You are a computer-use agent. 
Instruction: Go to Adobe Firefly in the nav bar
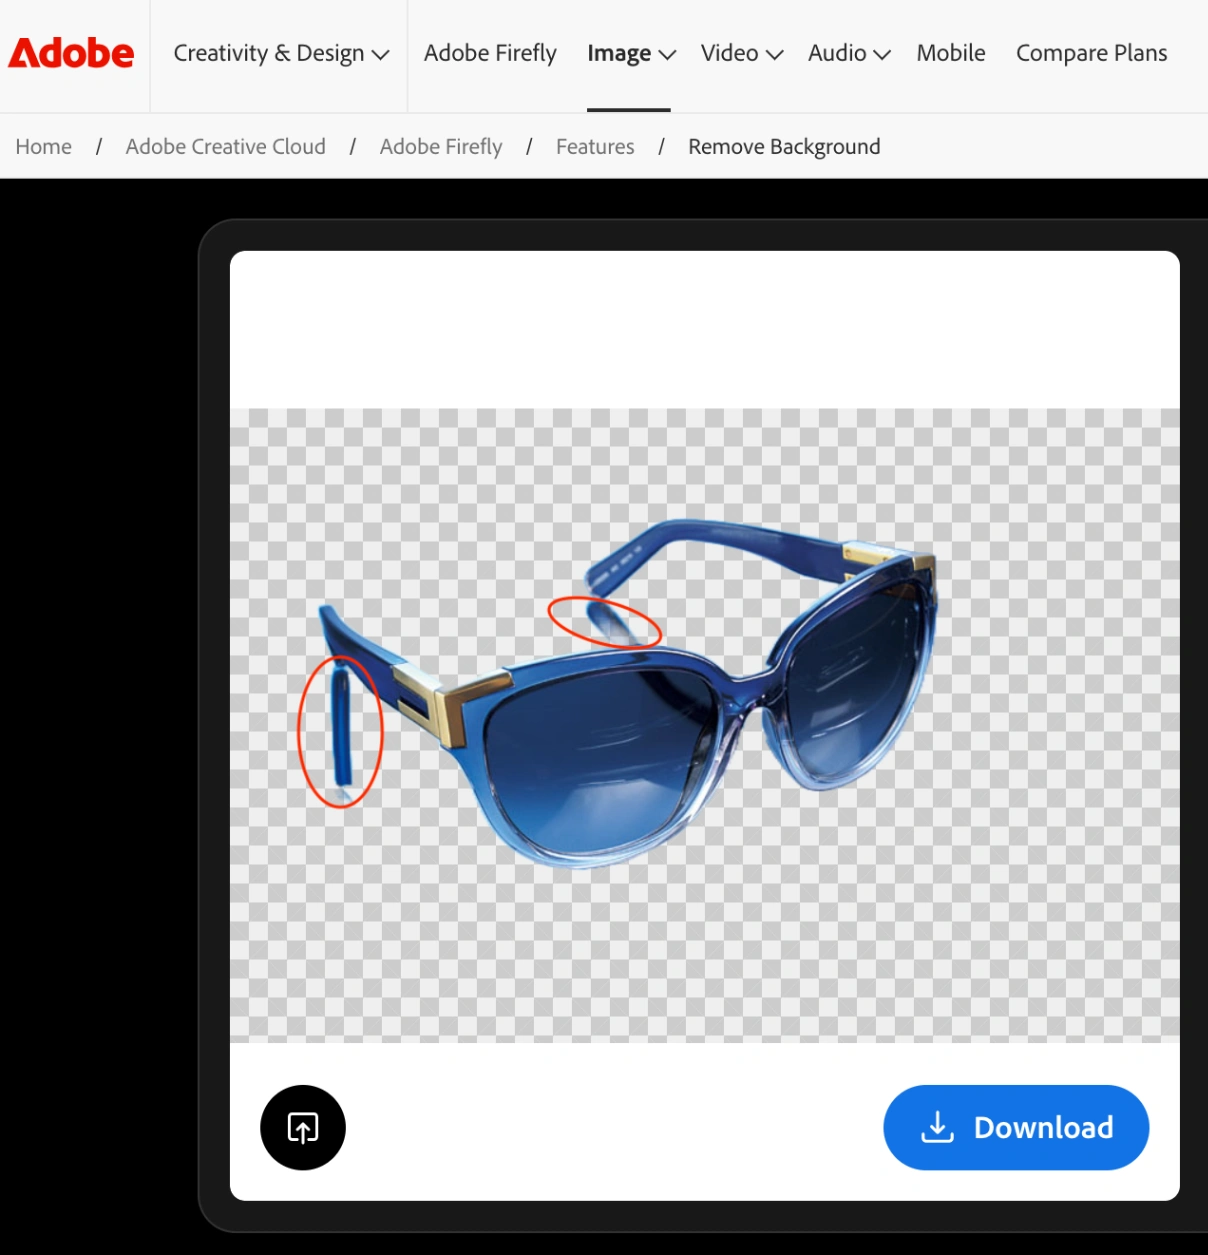point(490,53)
